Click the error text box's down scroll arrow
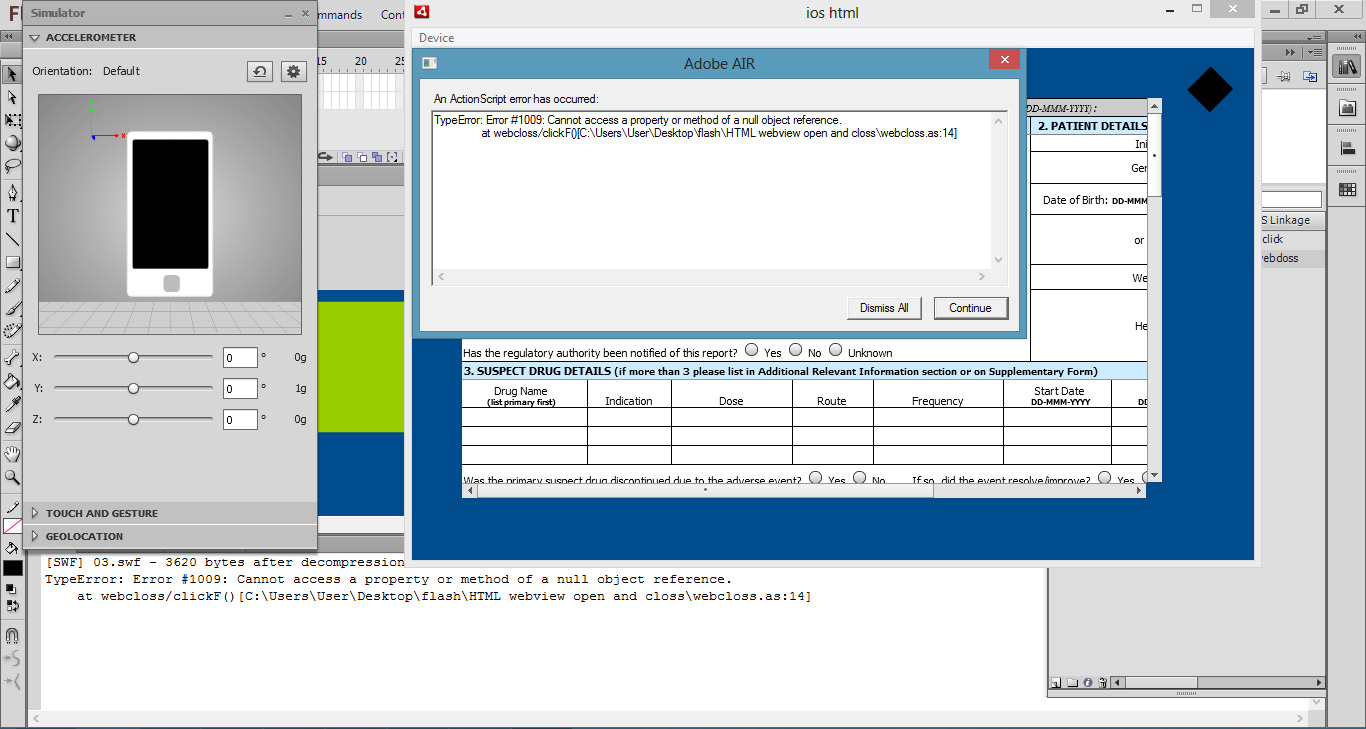Screen dimensions: 1366x729 click(x=998, y=259)
